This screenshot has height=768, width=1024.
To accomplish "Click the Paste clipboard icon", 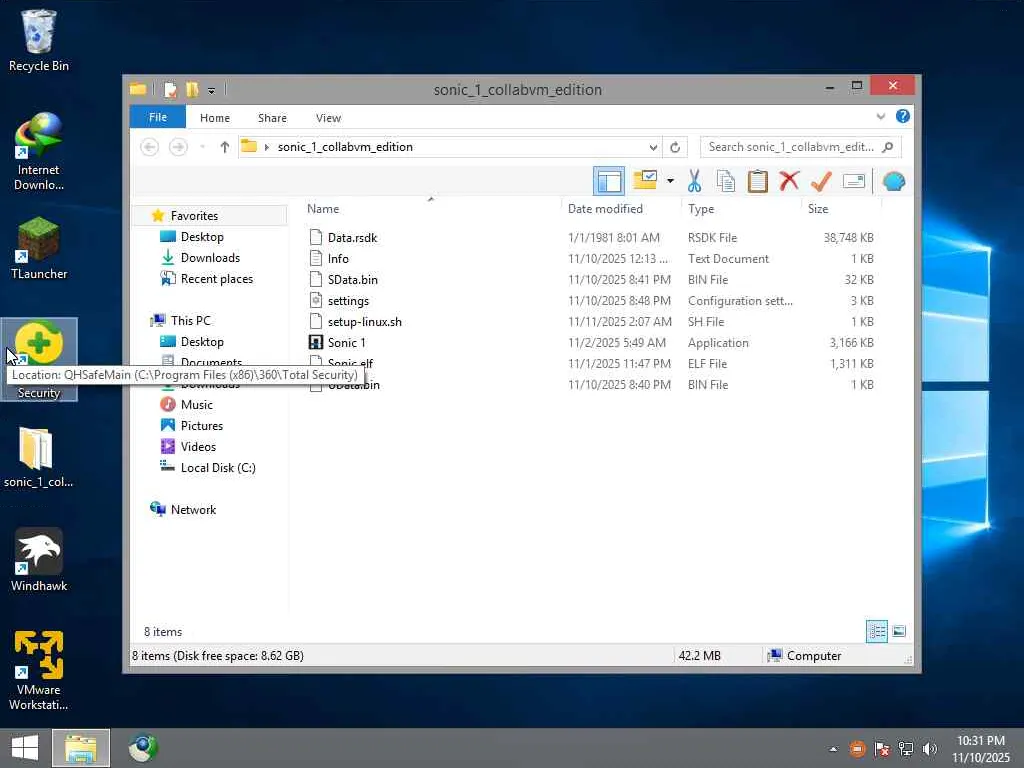I will (x=758, y=181).
